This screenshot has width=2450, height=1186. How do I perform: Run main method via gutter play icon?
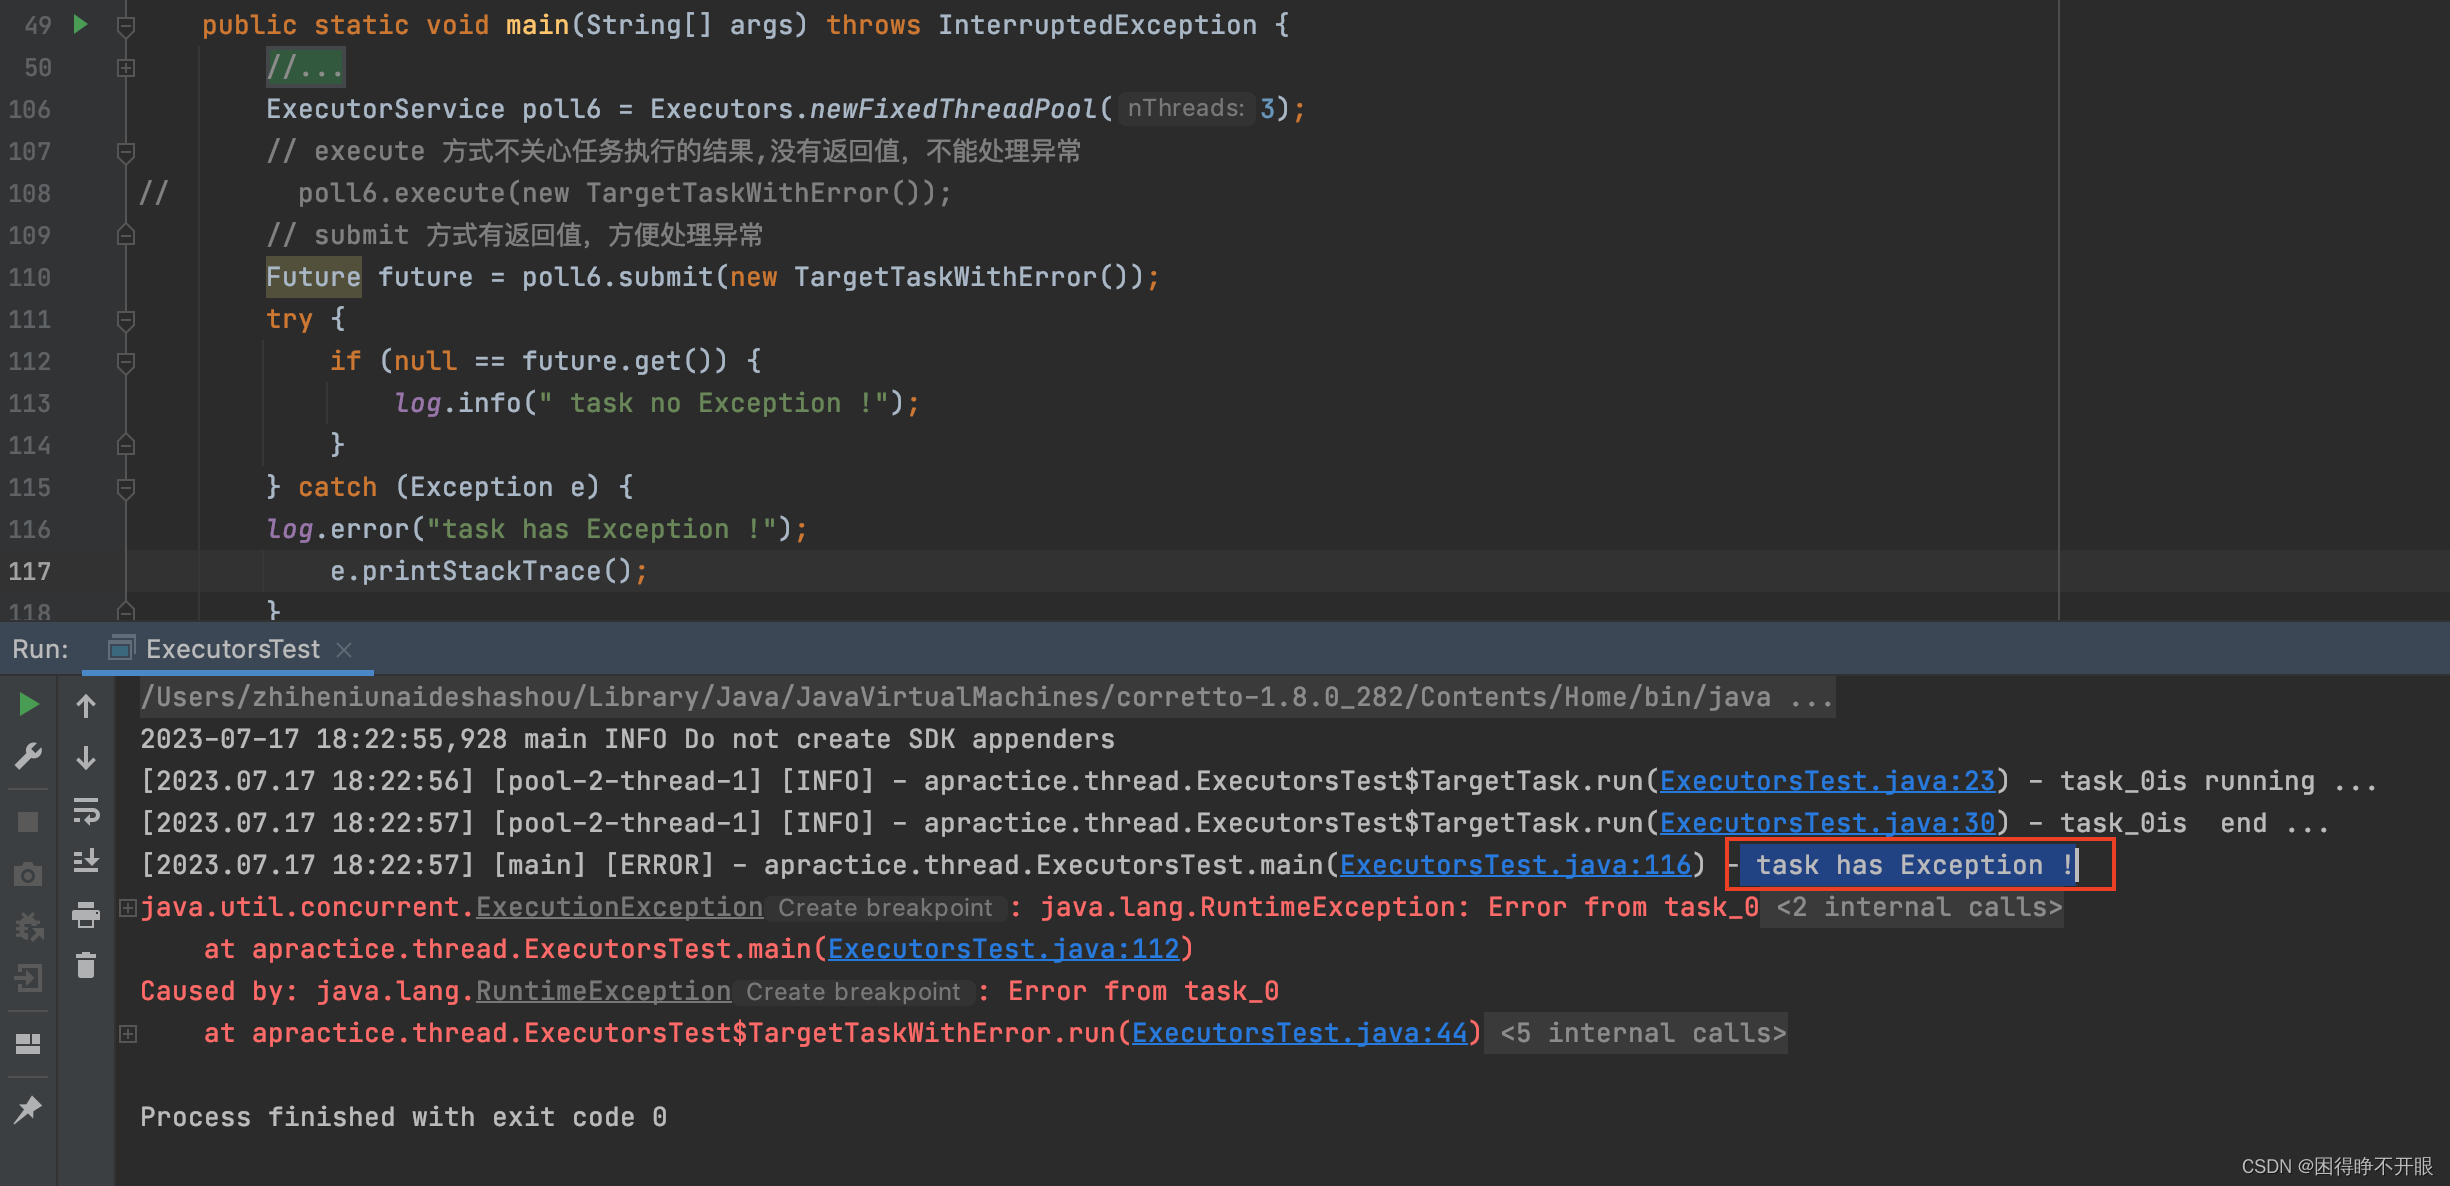81,24
